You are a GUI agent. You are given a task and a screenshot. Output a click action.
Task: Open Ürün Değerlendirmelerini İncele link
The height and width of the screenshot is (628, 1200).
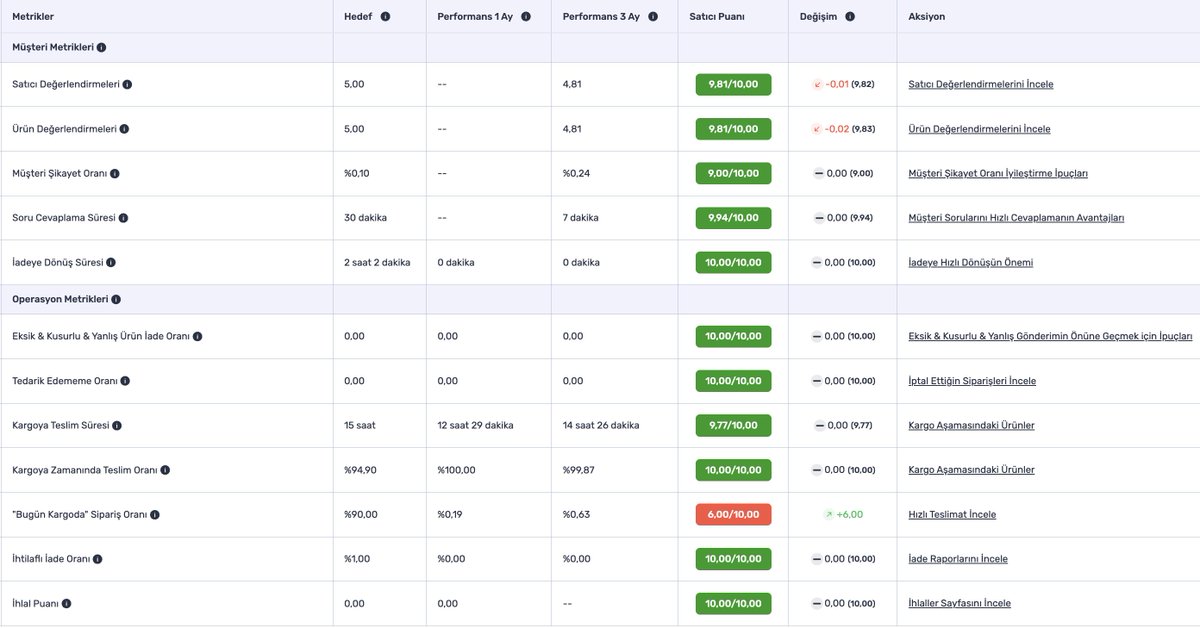coord(979,129)
